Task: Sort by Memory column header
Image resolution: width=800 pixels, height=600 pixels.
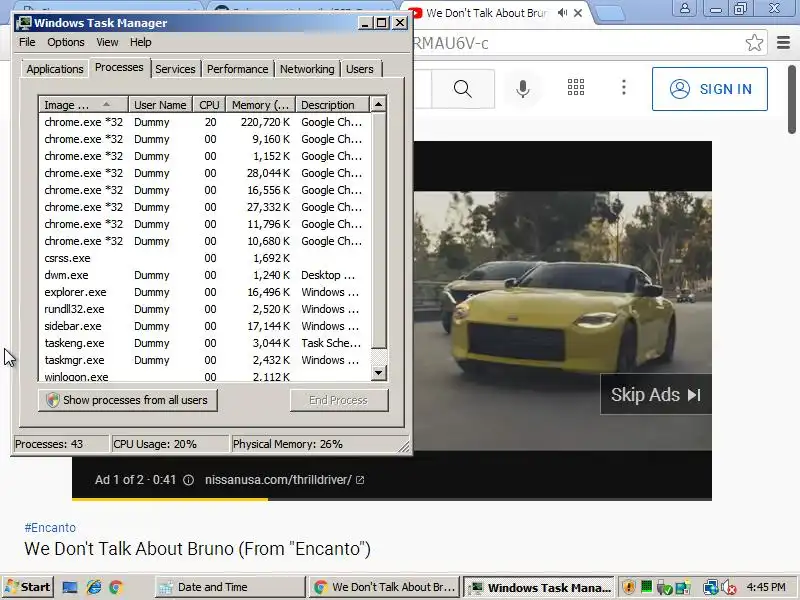Action: coord(261,105)
